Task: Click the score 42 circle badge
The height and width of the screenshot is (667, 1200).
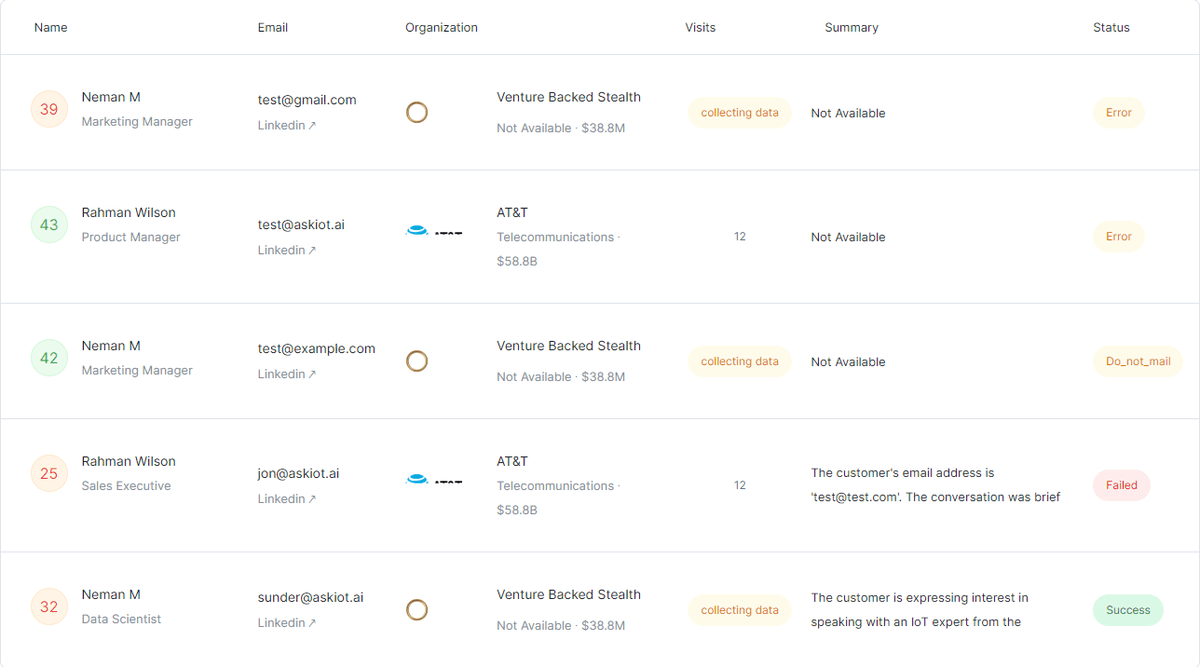Action: (49, 358)
